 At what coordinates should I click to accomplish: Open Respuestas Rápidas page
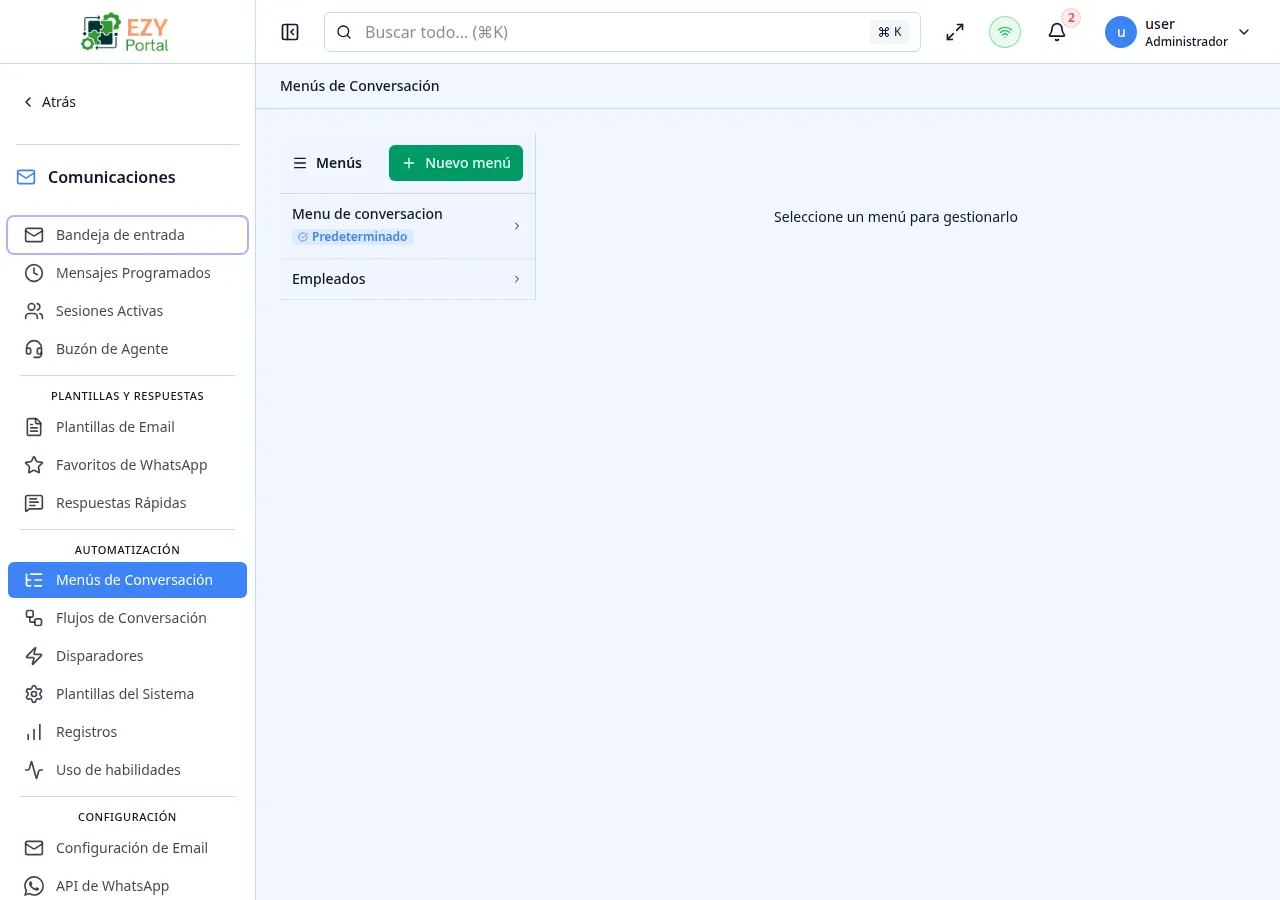pyautogui.click(x=127, y=503)
